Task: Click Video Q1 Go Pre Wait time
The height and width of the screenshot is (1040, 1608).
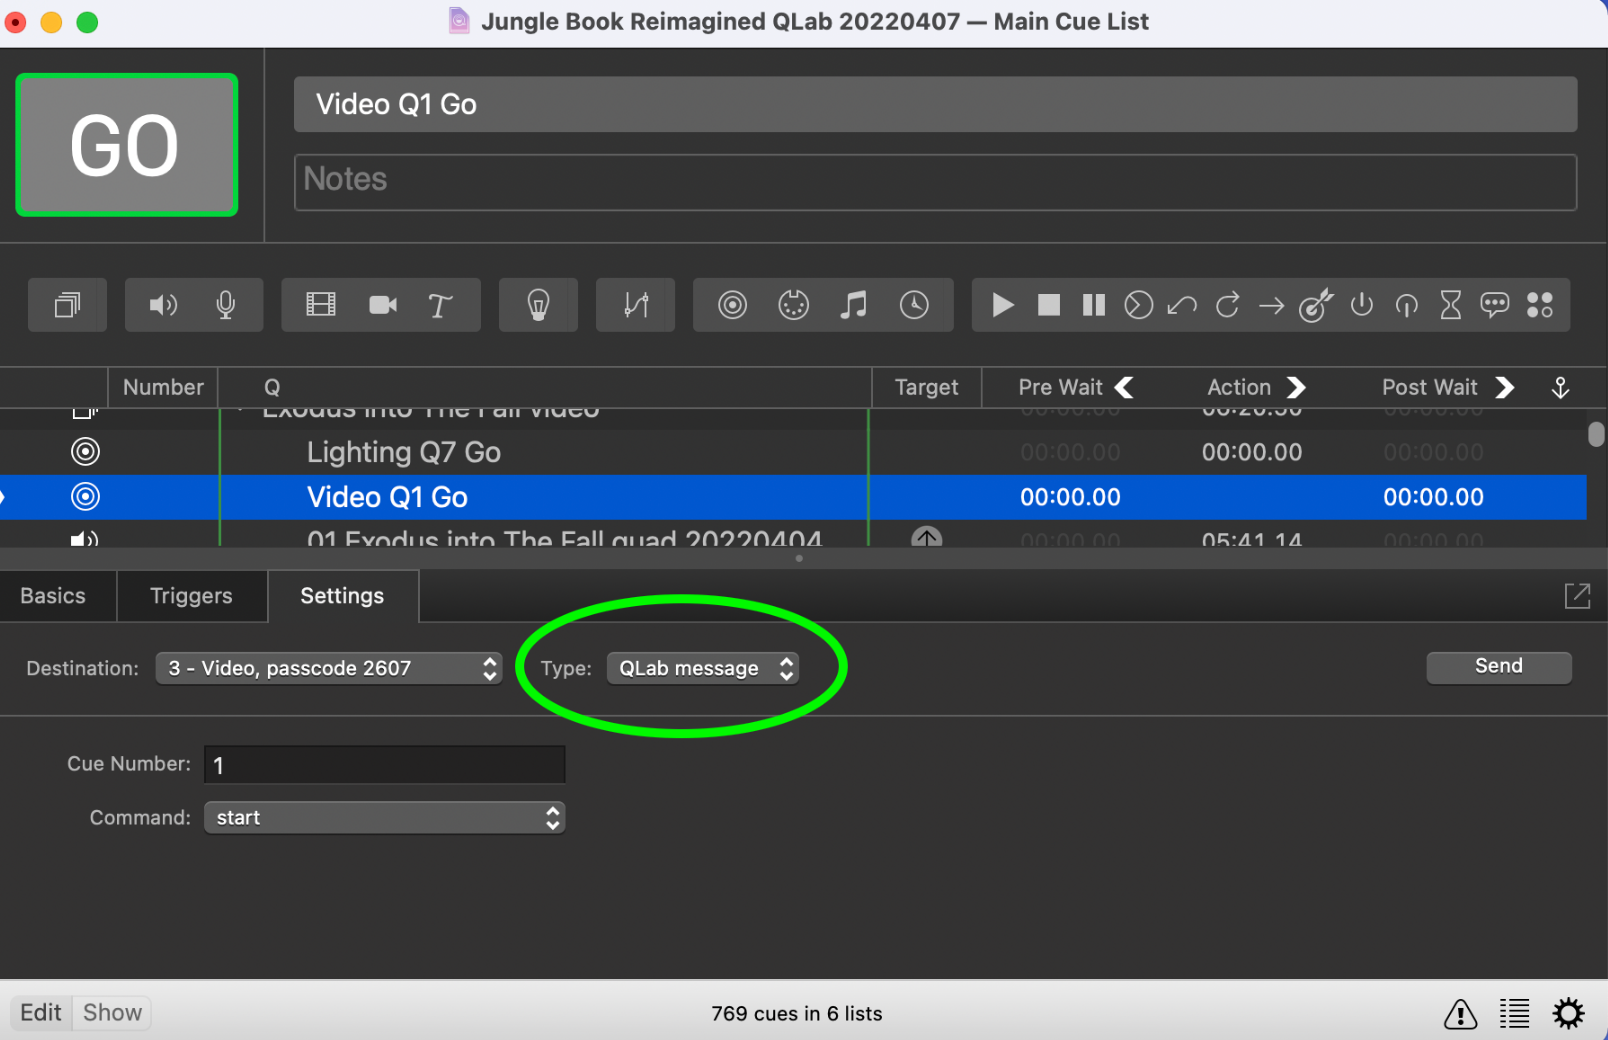Action: (1070, 497)
